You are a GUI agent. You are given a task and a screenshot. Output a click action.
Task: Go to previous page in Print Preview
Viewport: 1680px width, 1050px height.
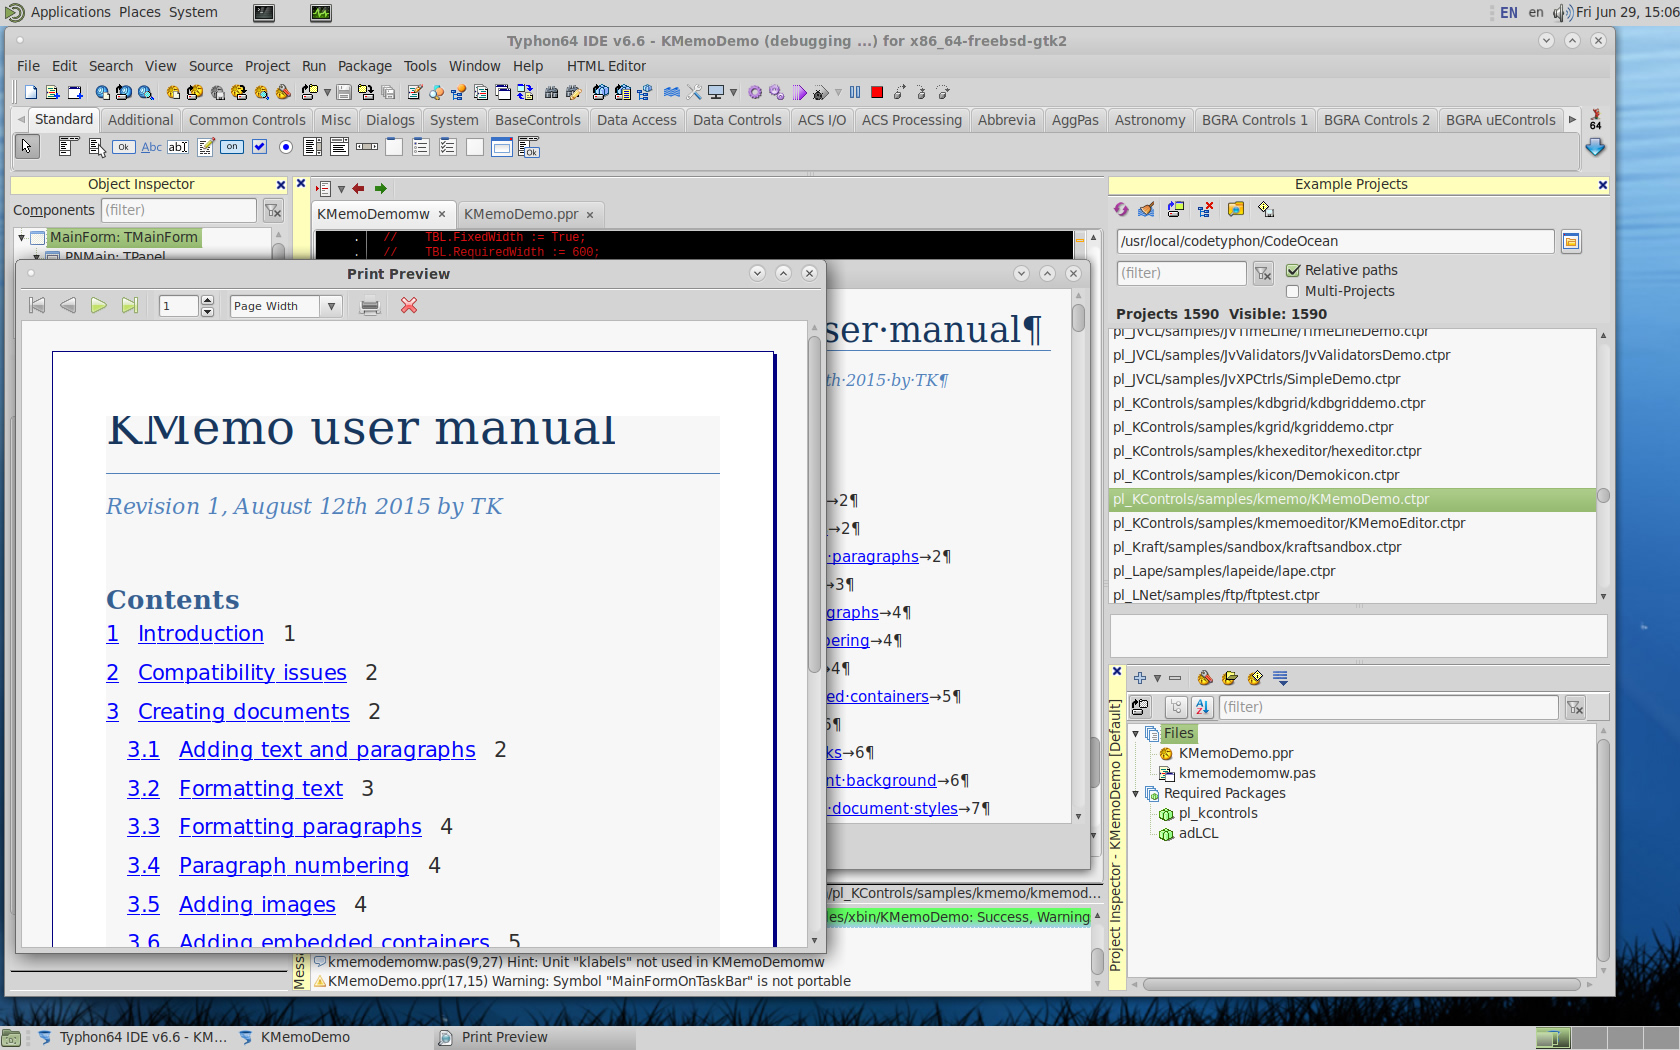click(x=68, y=306)
